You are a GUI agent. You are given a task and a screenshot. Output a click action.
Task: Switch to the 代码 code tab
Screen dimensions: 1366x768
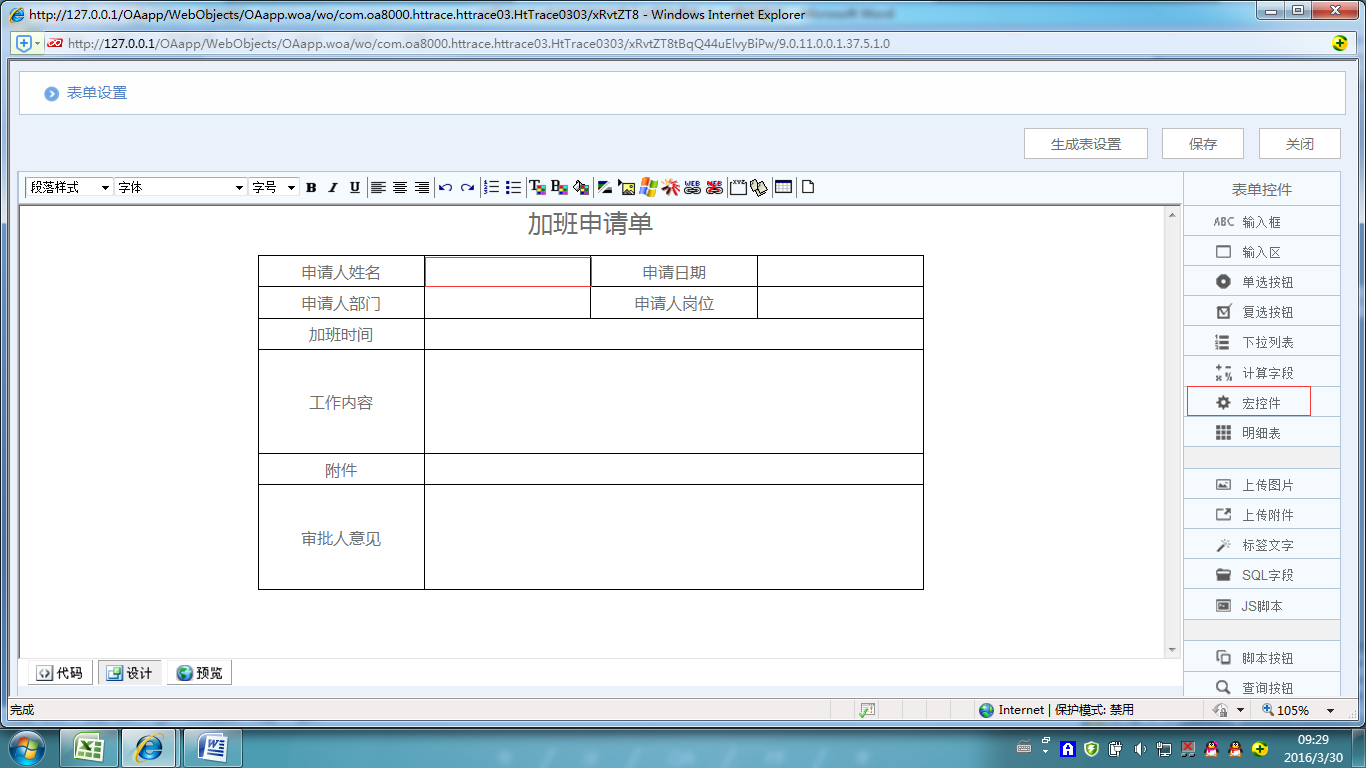(x=60, y=673)
